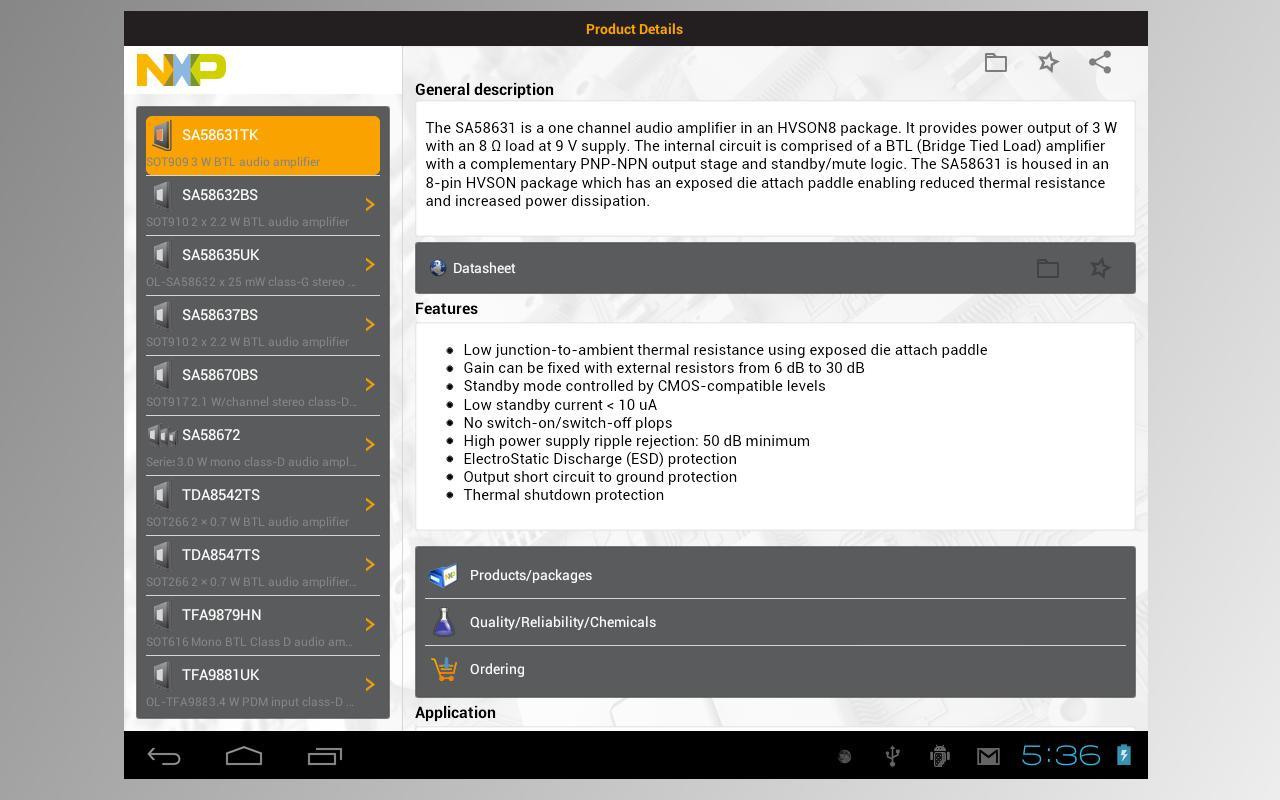Tap the Product Details title
The width and height of the screenshot is (1280, 800).
click(634, 29)
